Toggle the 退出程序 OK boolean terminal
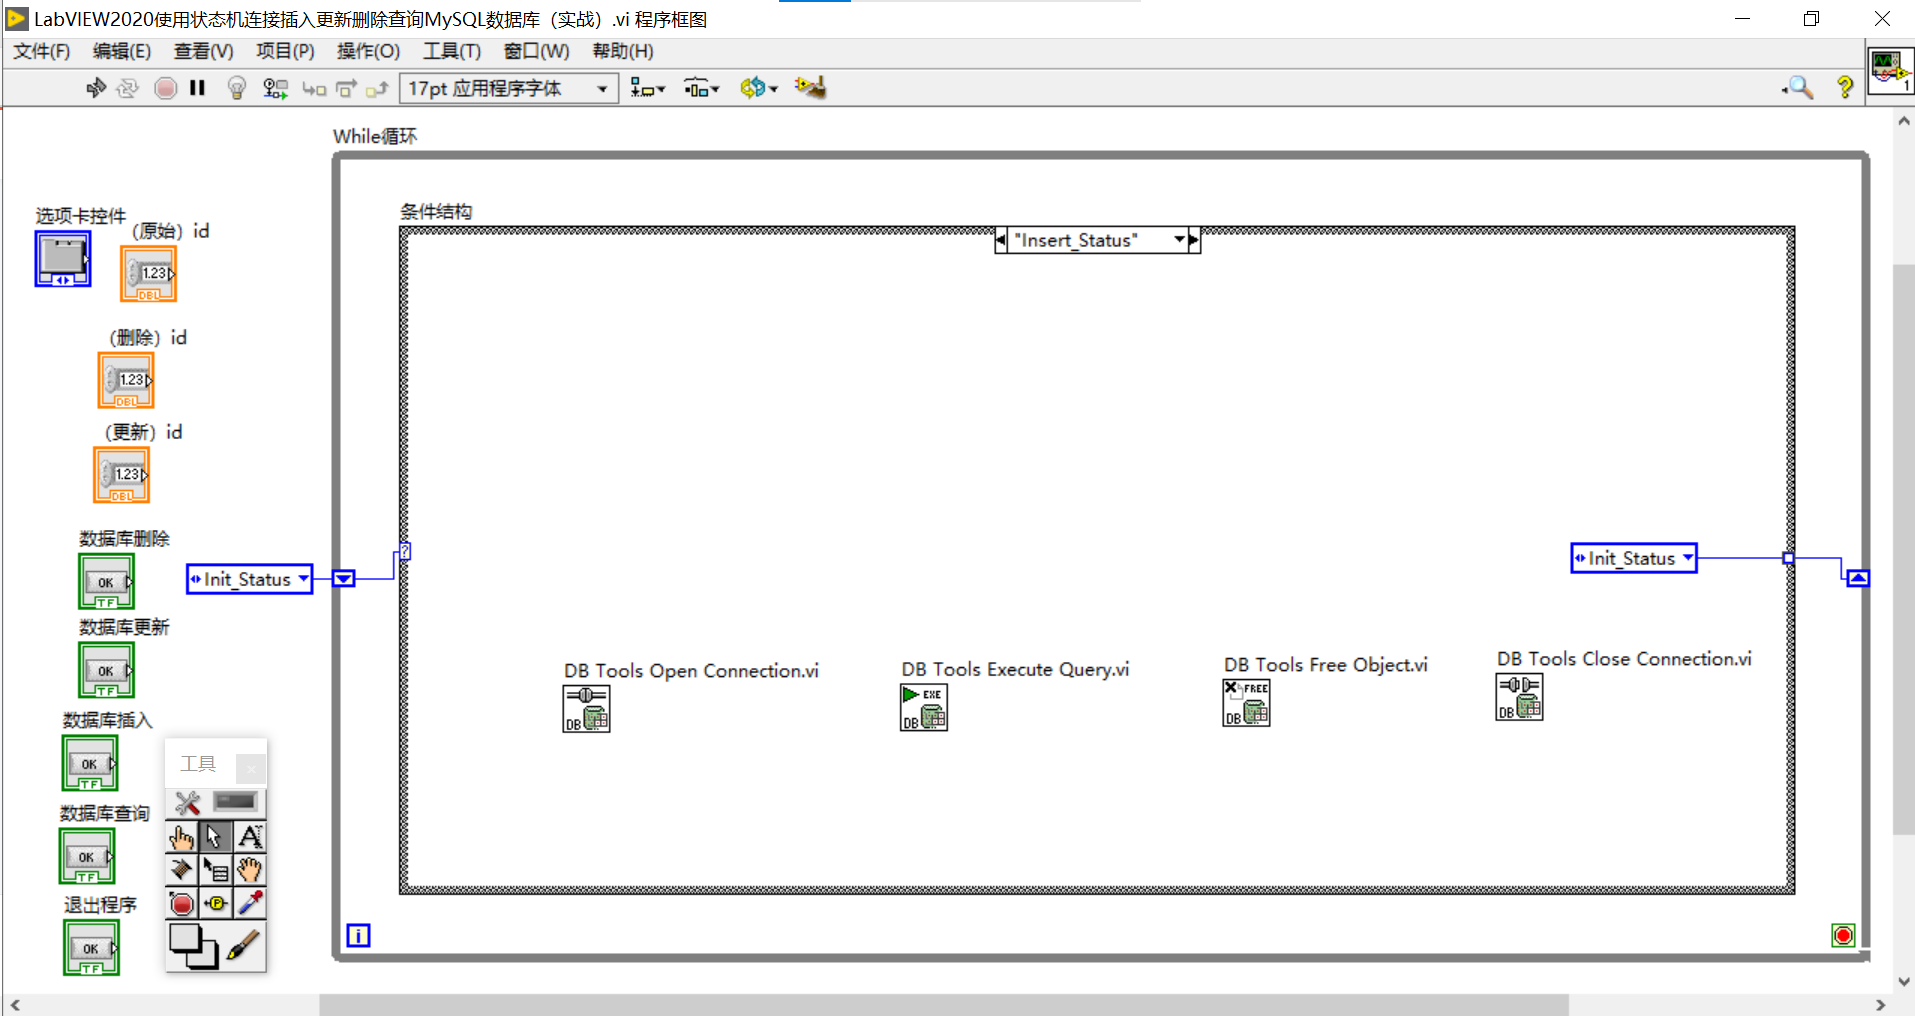 pos(90,947)
